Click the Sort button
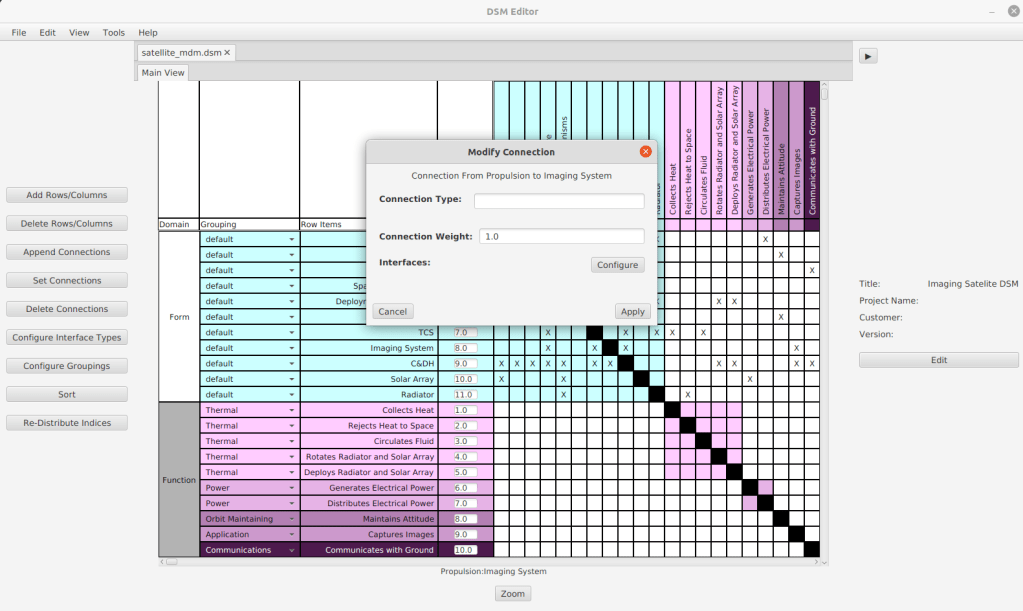 pos(67,395)
